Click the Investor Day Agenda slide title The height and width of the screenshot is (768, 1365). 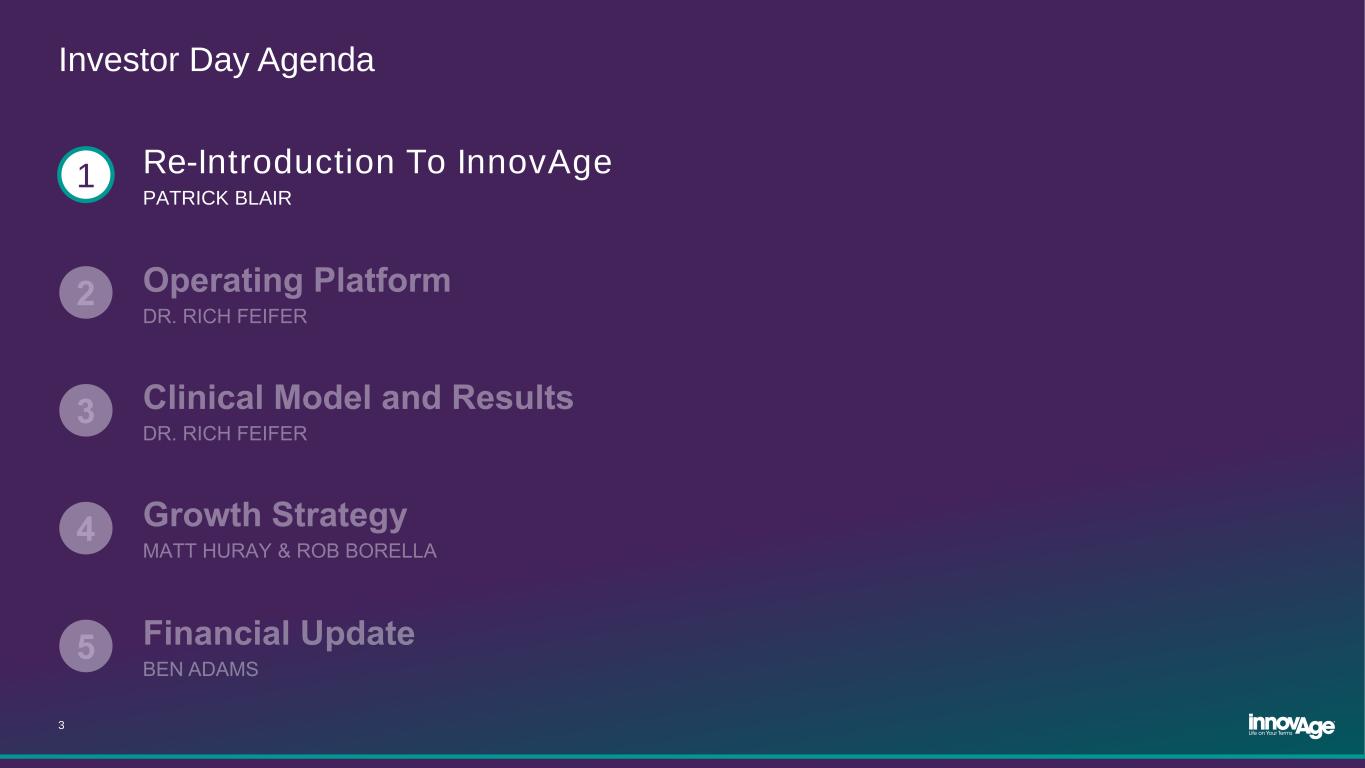[217, 60]
